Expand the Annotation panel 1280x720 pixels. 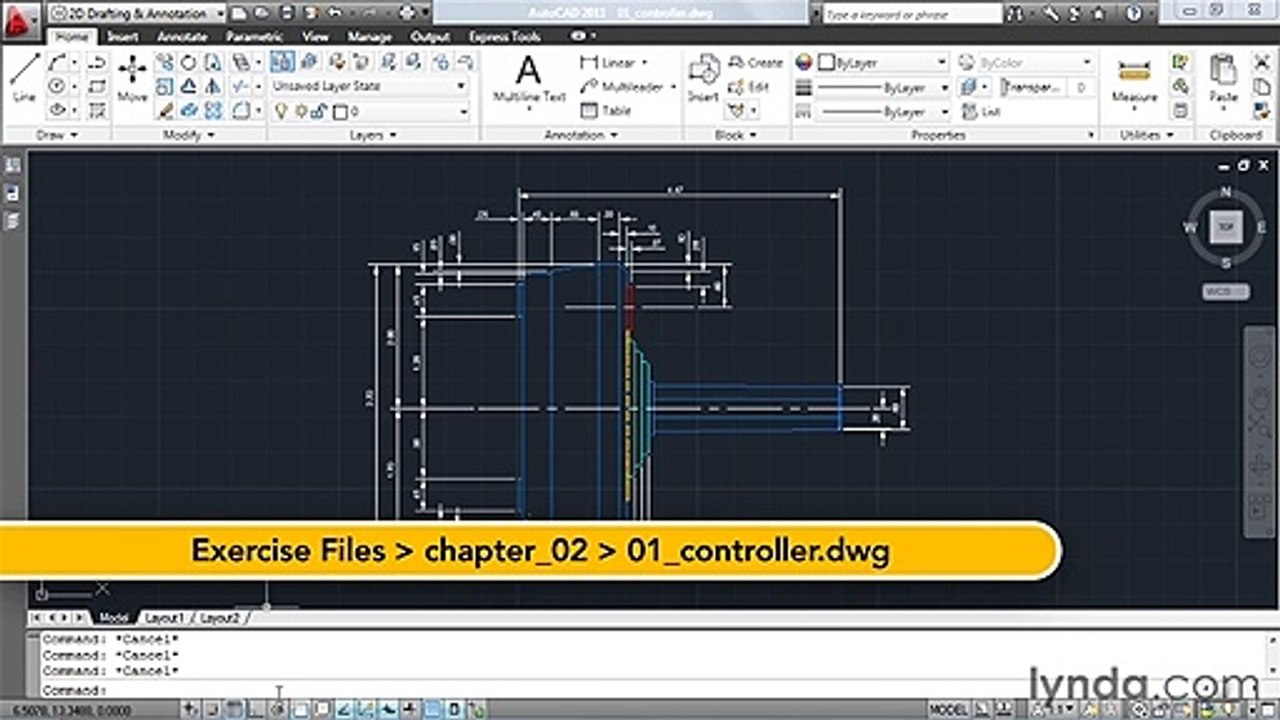(582, 134)
